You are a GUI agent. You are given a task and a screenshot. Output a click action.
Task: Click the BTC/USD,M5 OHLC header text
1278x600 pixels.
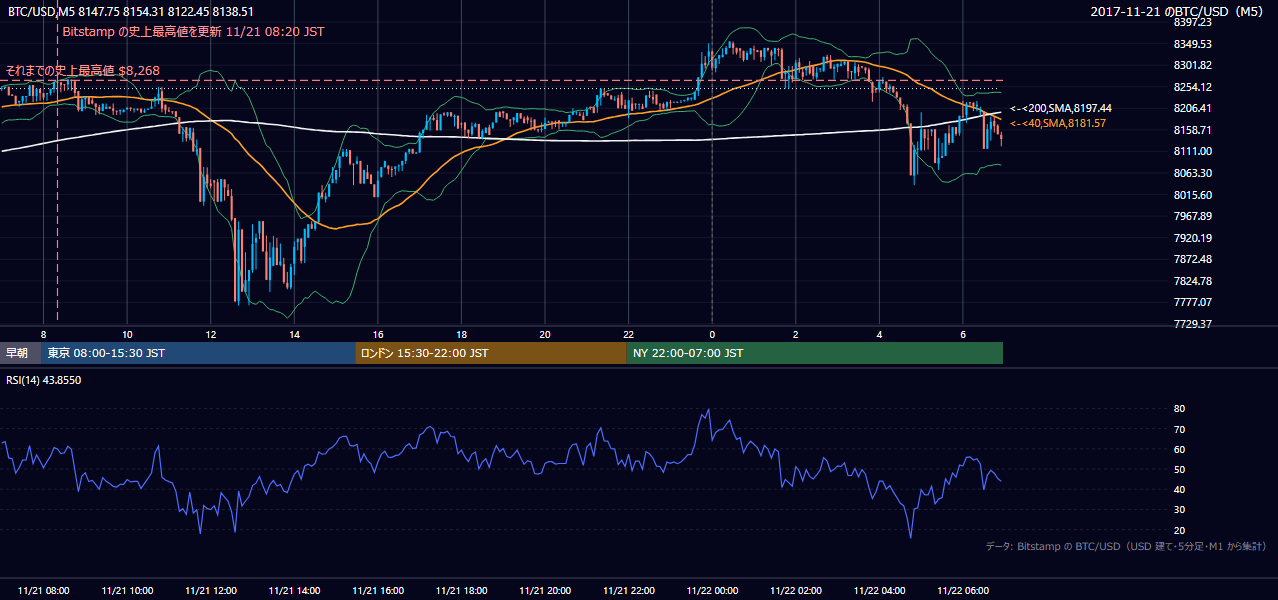pyautogui.click(x=130, y=12)
